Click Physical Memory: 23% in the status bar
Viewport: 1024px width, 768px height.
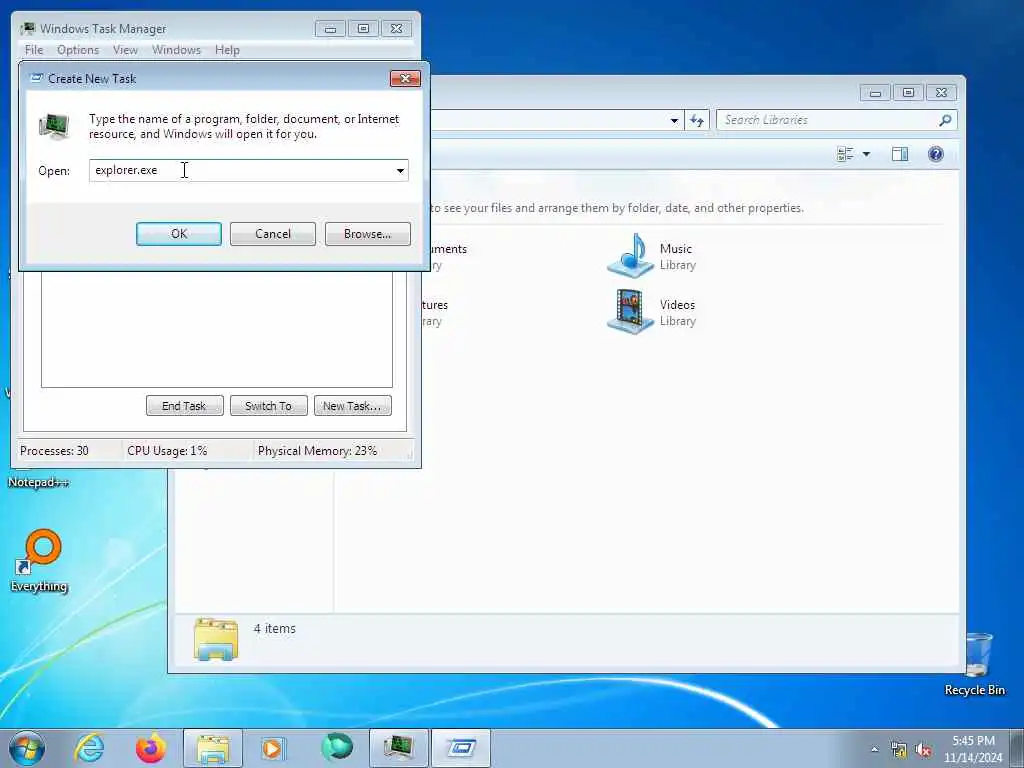317,451
